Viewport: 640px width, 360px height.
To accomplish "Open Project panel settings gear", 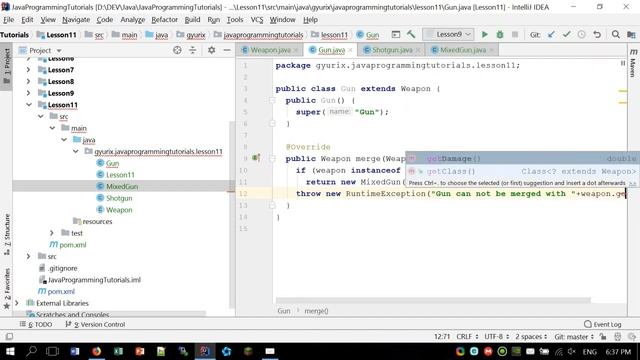I will [211, 50].
